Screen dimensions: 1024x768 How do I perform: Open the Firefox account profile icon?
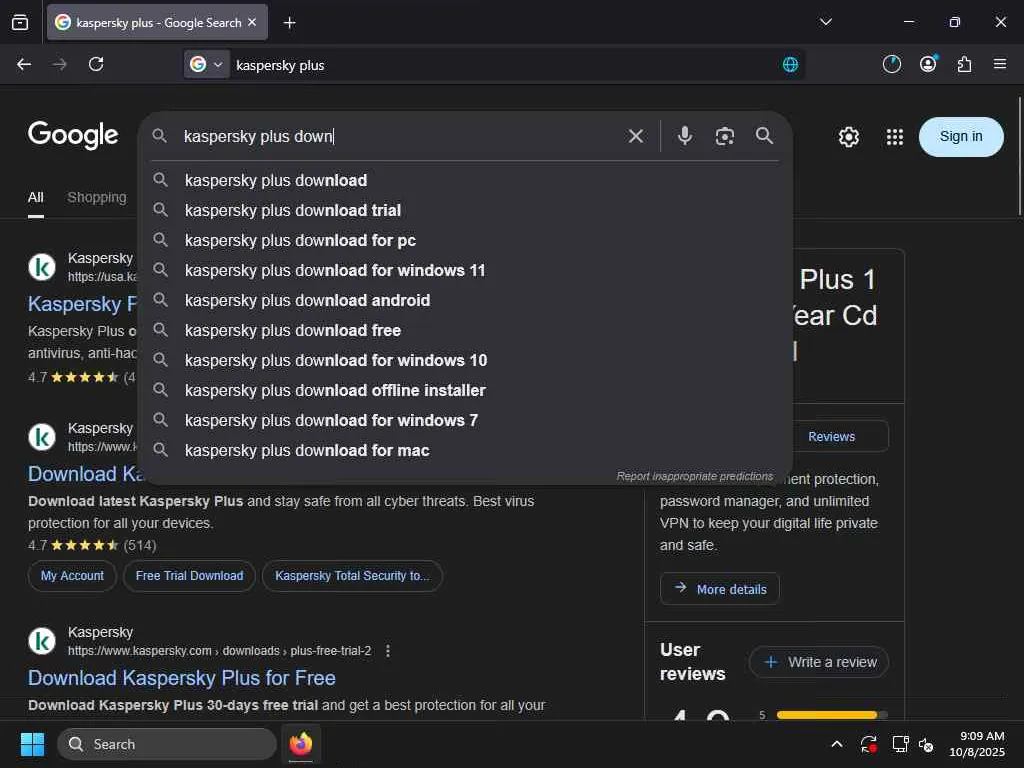(928, 64)
